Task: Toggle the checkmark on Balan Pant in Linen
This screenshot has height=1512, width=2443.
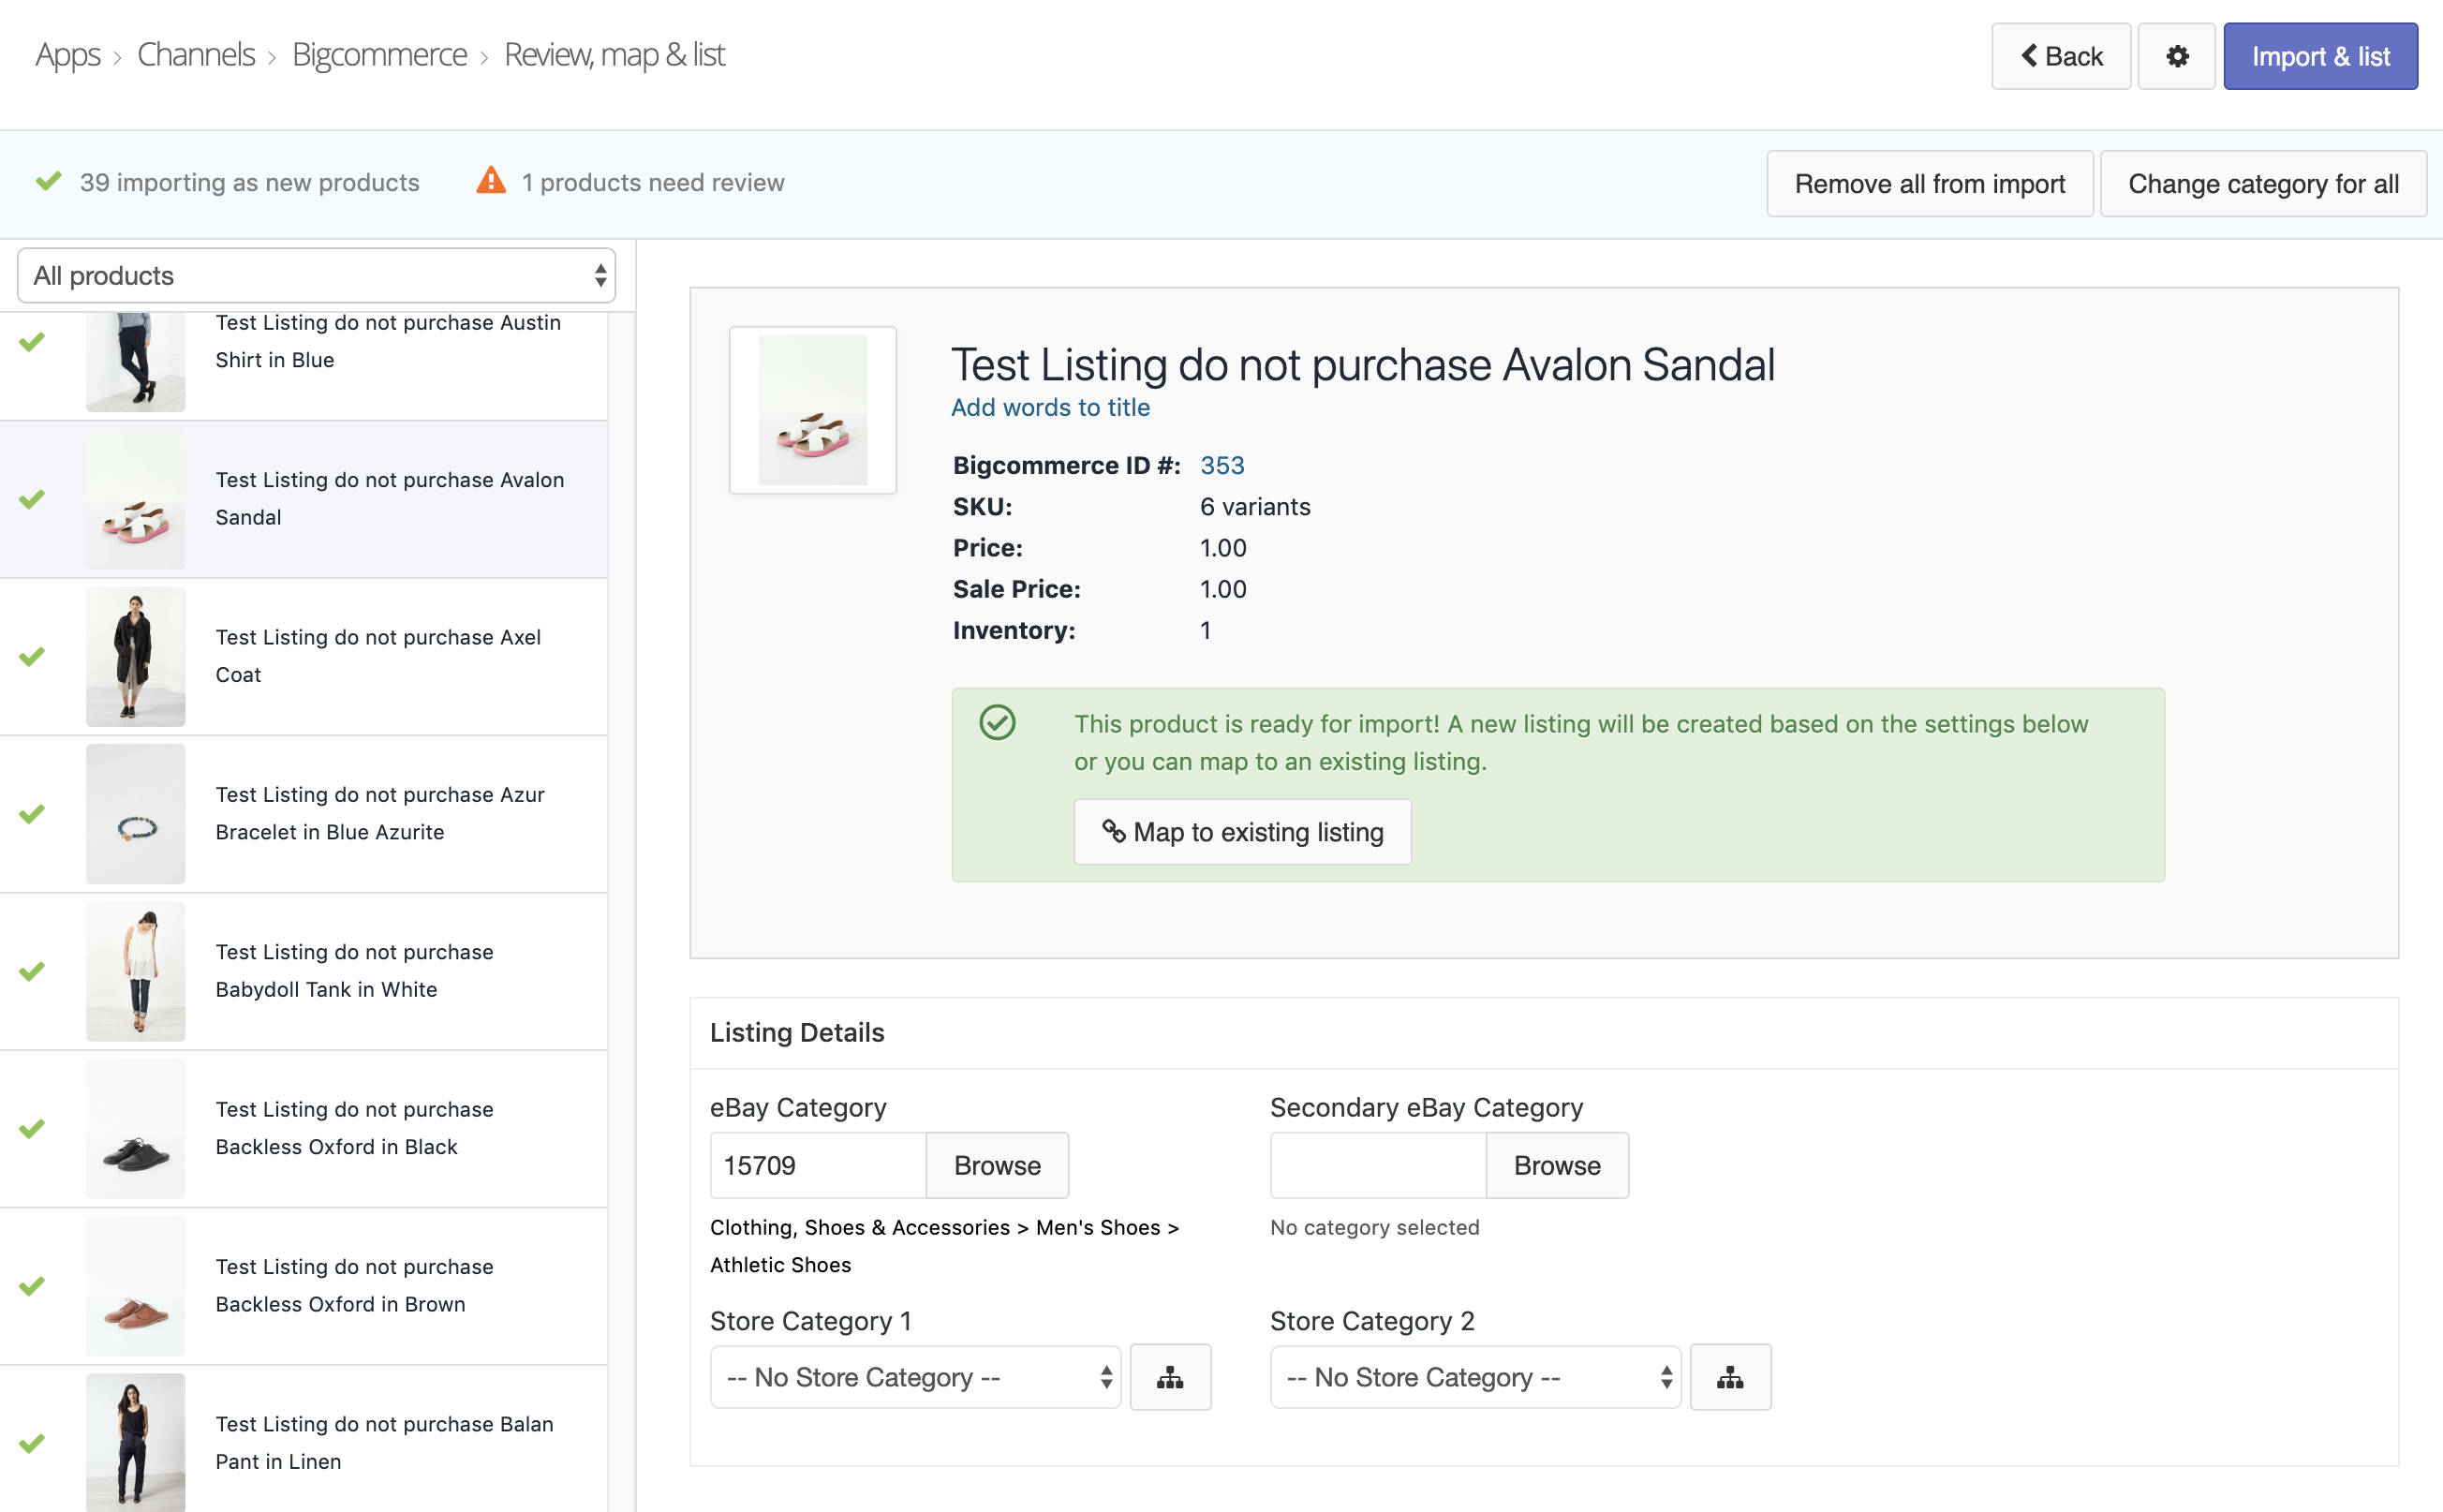Action: click(33, 1442)
